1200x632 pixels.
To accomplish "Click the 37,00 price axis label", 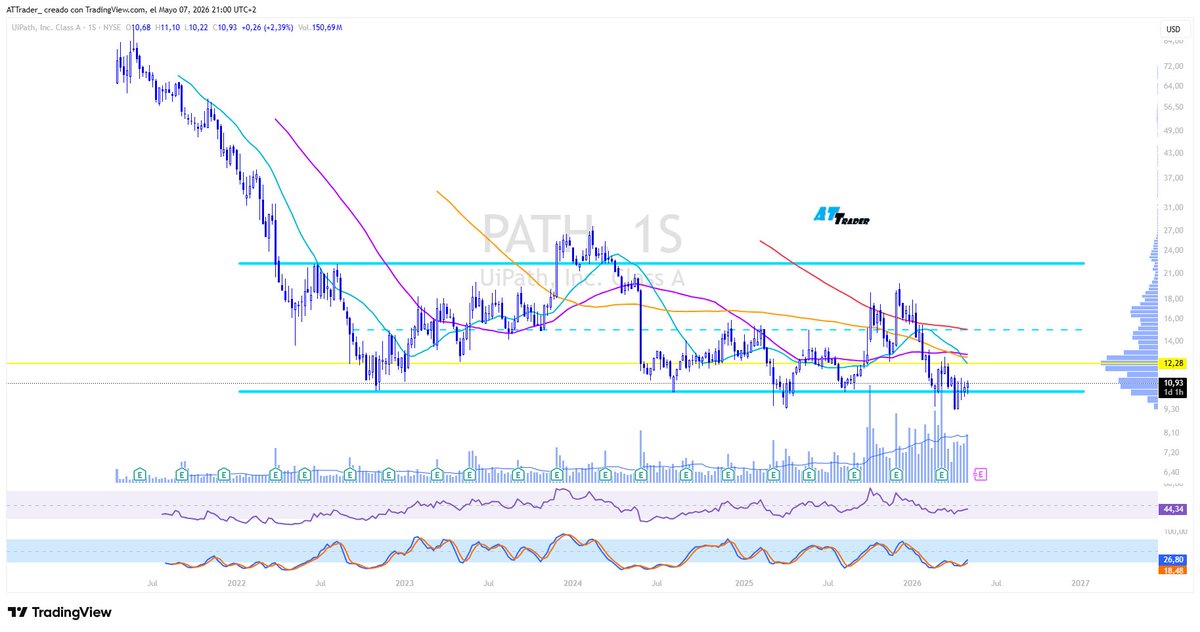I will click(1172, 177).
